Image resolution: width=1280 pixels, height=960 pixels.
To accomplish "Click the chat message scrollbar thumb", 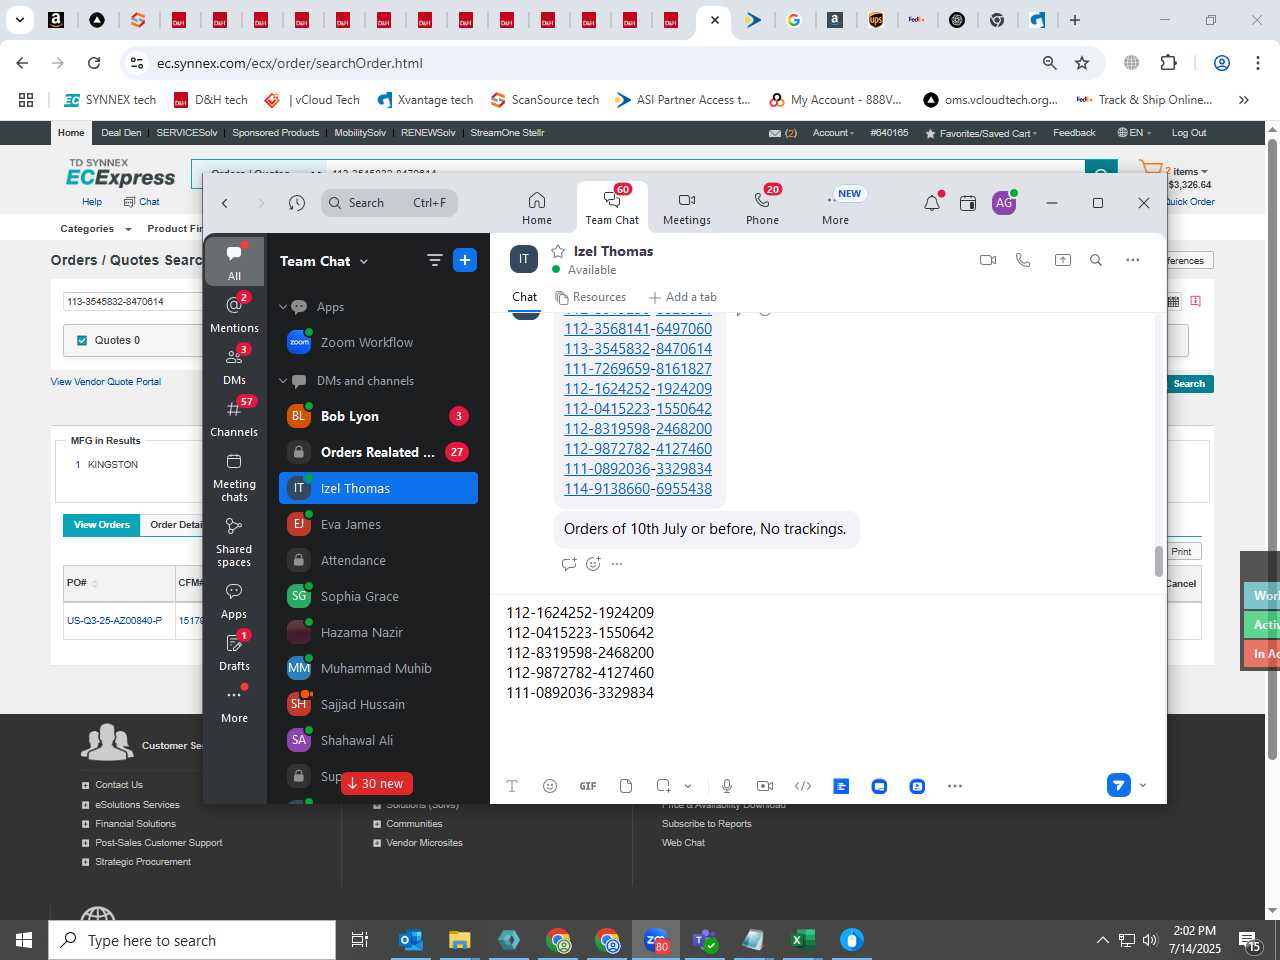I will coord(1159,562).
